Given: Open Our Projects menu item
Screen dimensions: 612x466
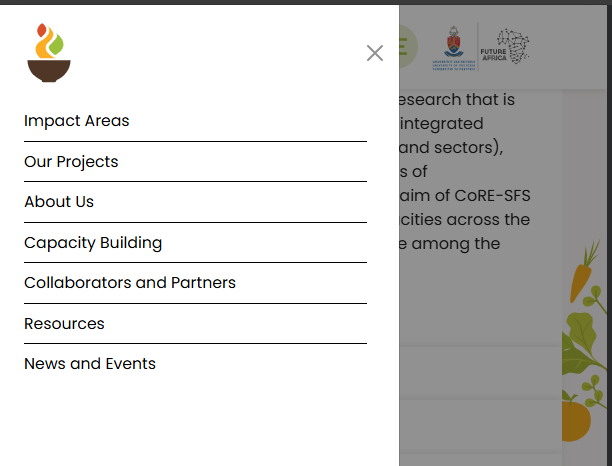Looking at the screenshot, I should click(71, 162).
